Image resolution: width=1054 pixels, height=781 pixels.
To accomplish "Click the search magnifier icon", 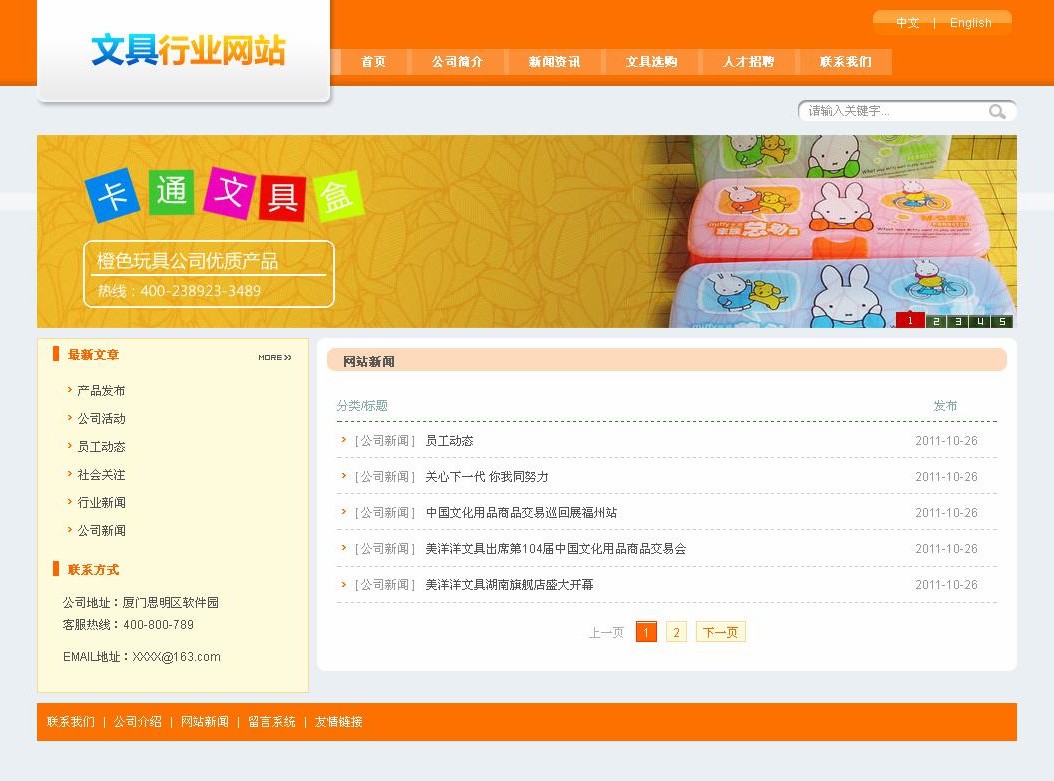I will 997,111.
